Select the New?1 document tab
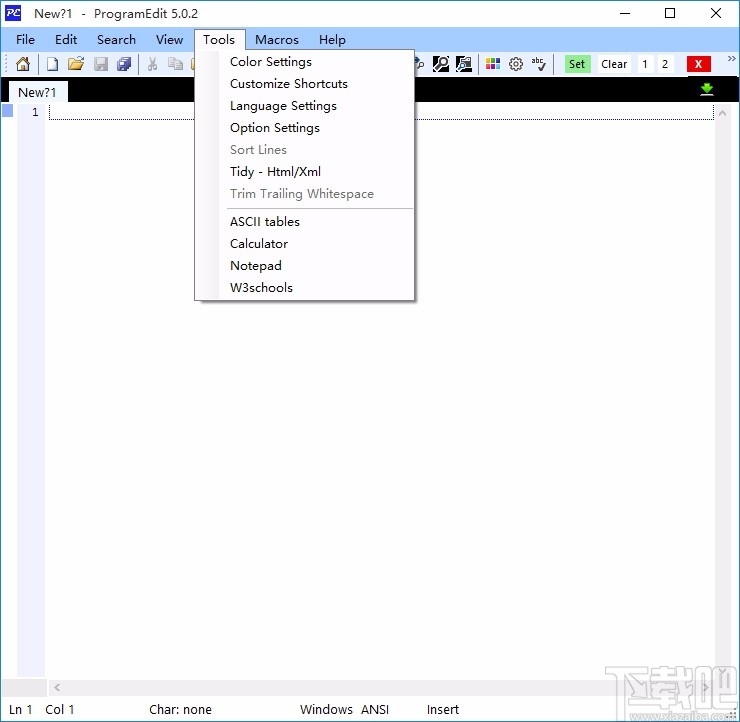This screenshot has width=740, height=722. (x=38, y=92)
